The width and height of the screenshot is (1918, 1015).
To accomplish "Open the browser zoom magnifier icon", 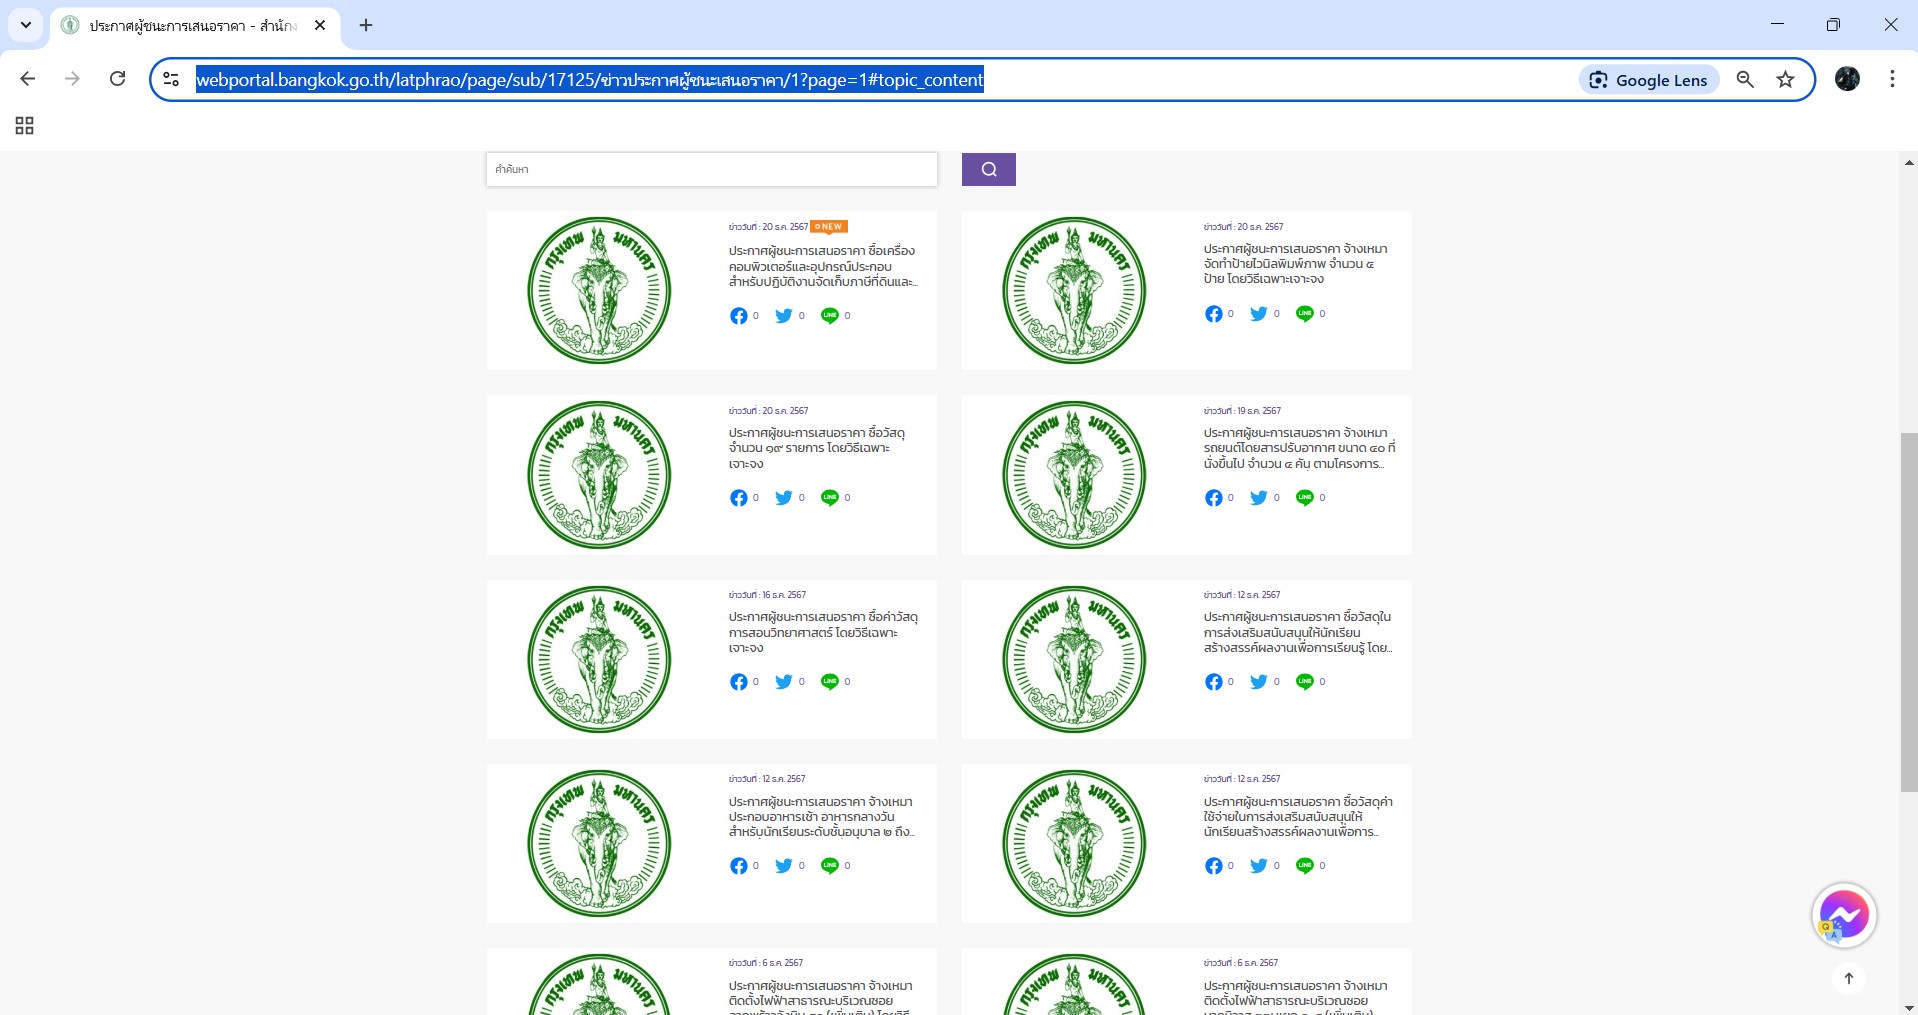I will click(1745, 80).
